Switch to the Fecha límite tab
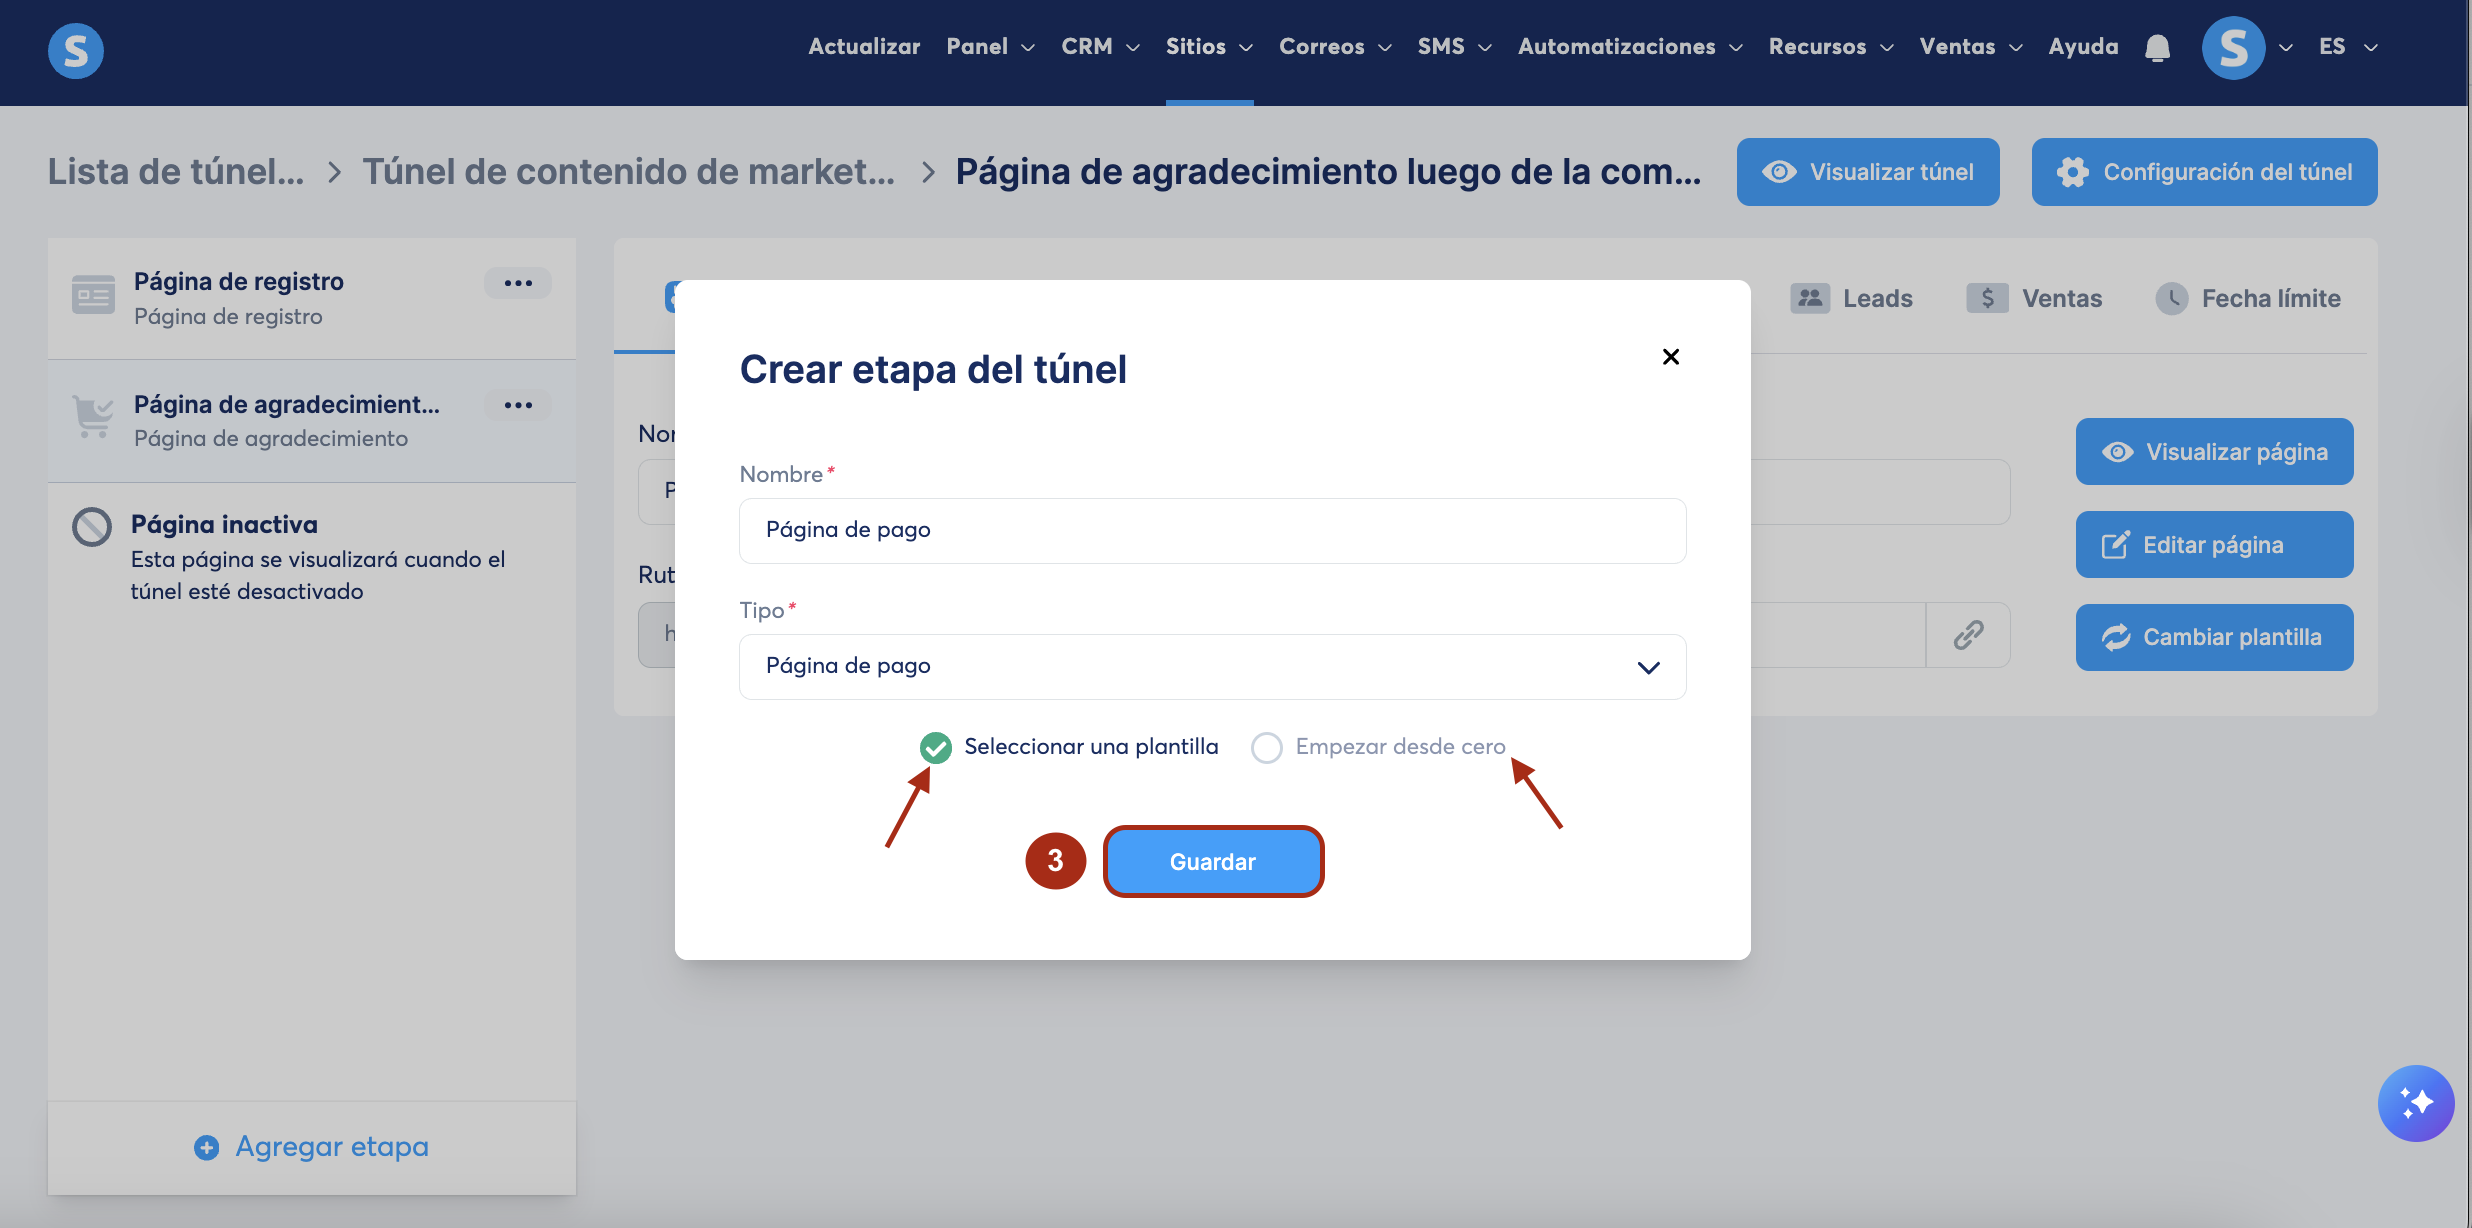Screen dimensions: 2472x1228 [x=2248, y=298]
